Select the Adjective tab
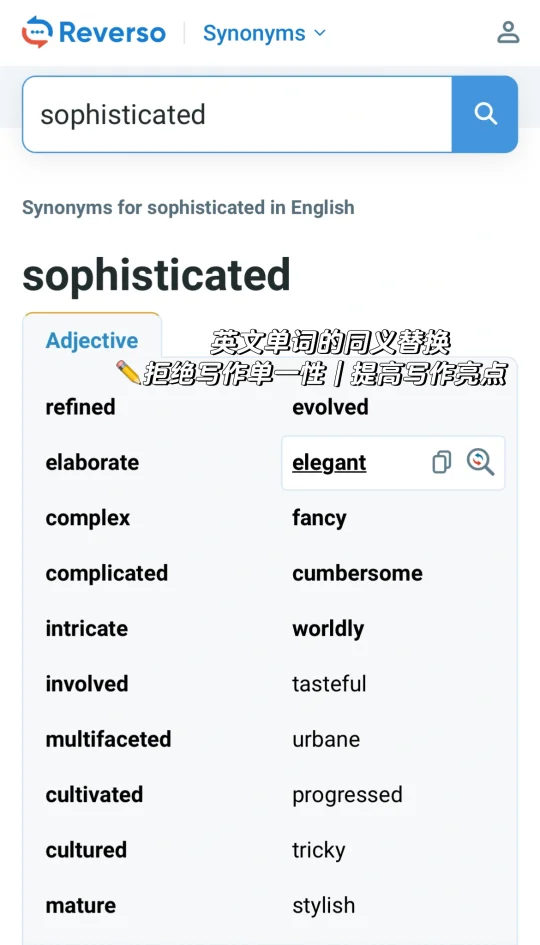Screen dimensions: 540x945 (92, 341)
